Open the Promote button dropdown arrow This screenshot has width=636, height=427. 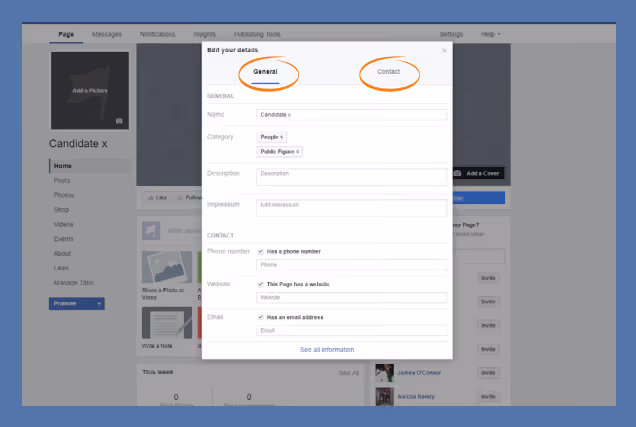coord(99,304)
